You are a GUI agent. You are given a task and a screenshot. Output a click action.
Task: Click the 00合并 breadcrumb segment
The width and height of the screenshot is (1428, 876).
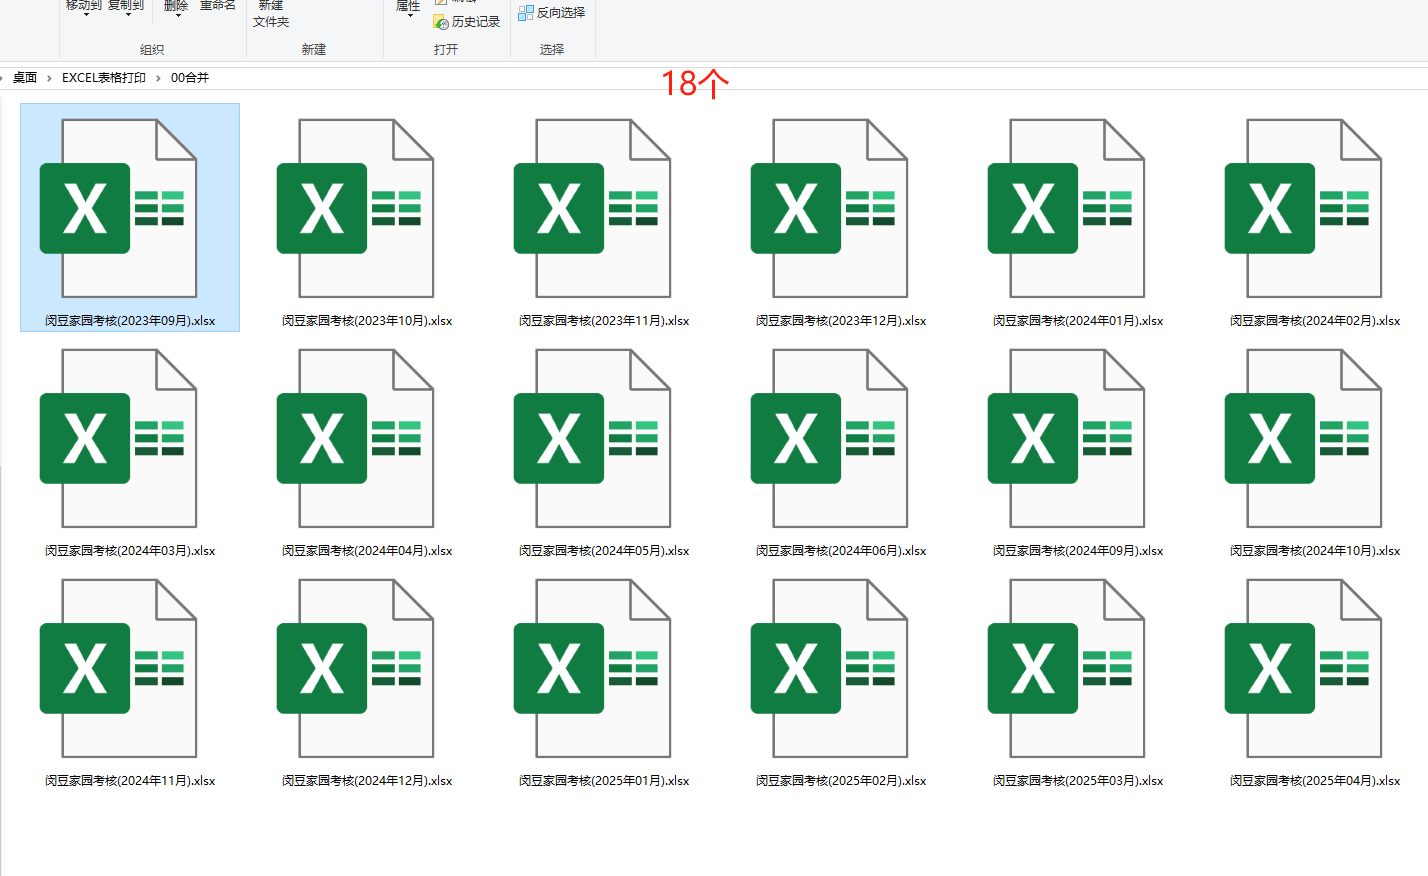tap(190, 78)
